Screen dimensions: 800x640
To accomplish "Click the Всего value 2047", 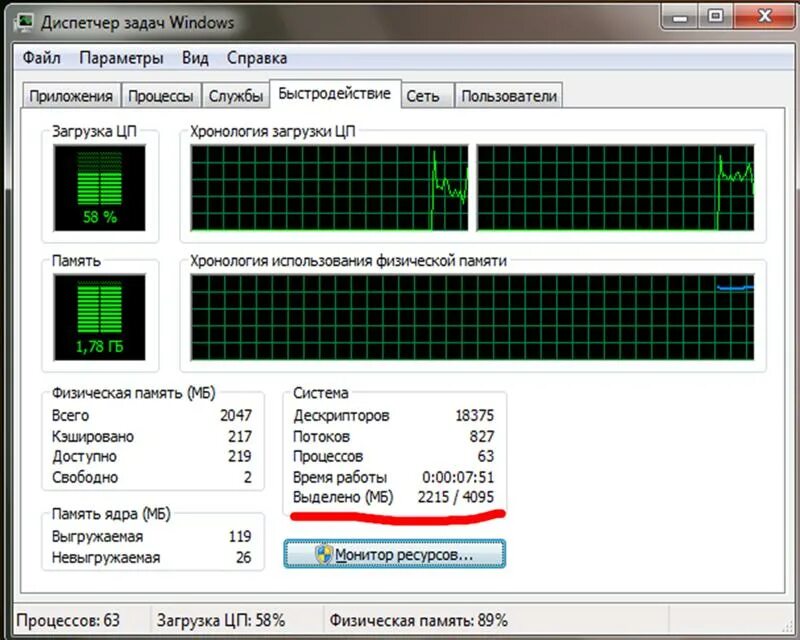I will 236,415.
